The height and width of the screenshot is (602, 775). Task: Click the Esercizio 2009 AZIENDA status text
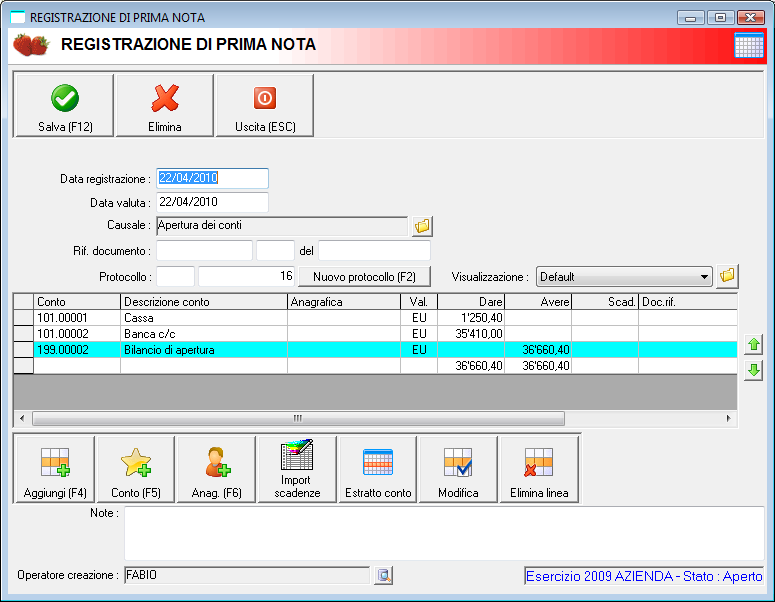(644, 576)
